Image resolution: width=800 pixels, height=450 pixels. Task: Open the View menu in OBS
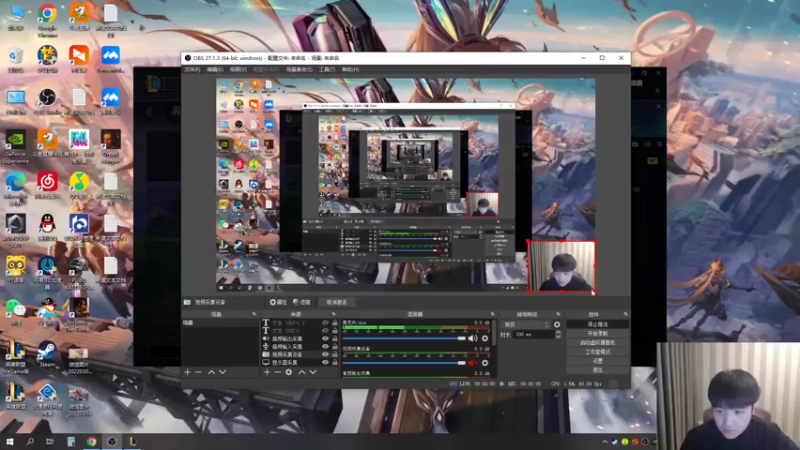point(238,69)
